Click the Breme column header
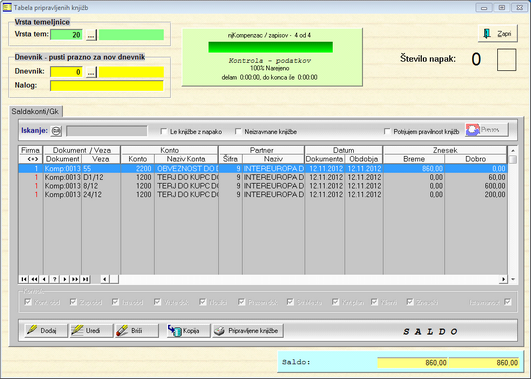The image size is (531, 379). click(414, 159)
